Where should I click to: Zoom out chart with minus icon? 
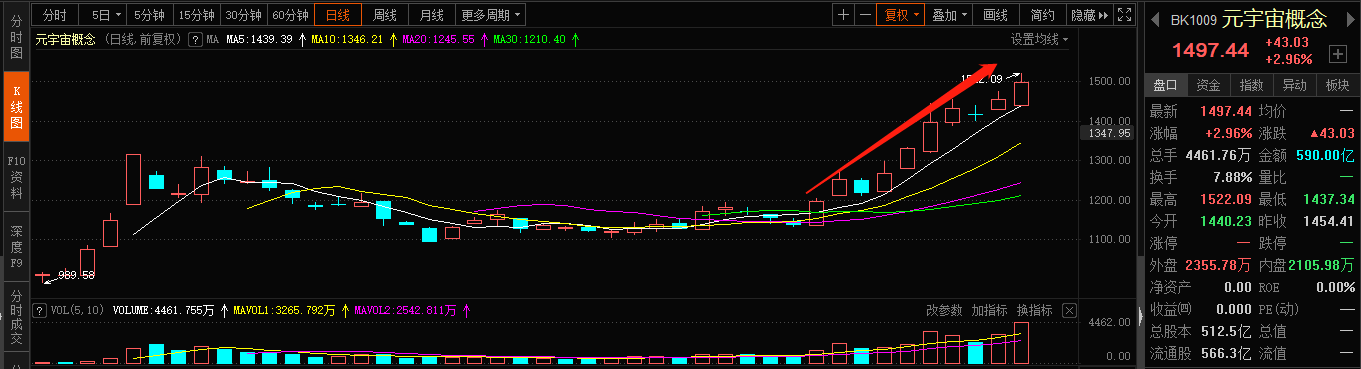pos(865,15)
